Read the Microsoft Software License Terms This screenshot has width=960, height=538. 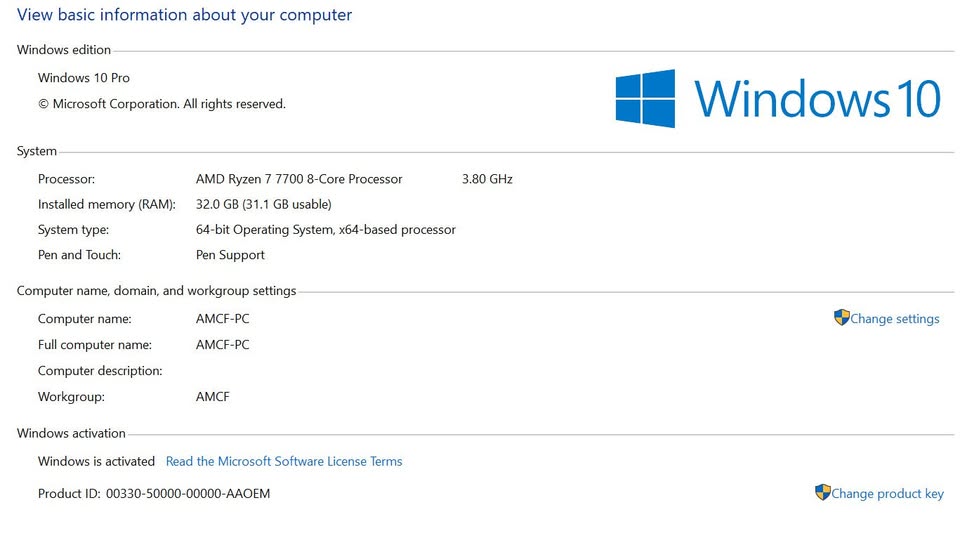tap(284, 461)
